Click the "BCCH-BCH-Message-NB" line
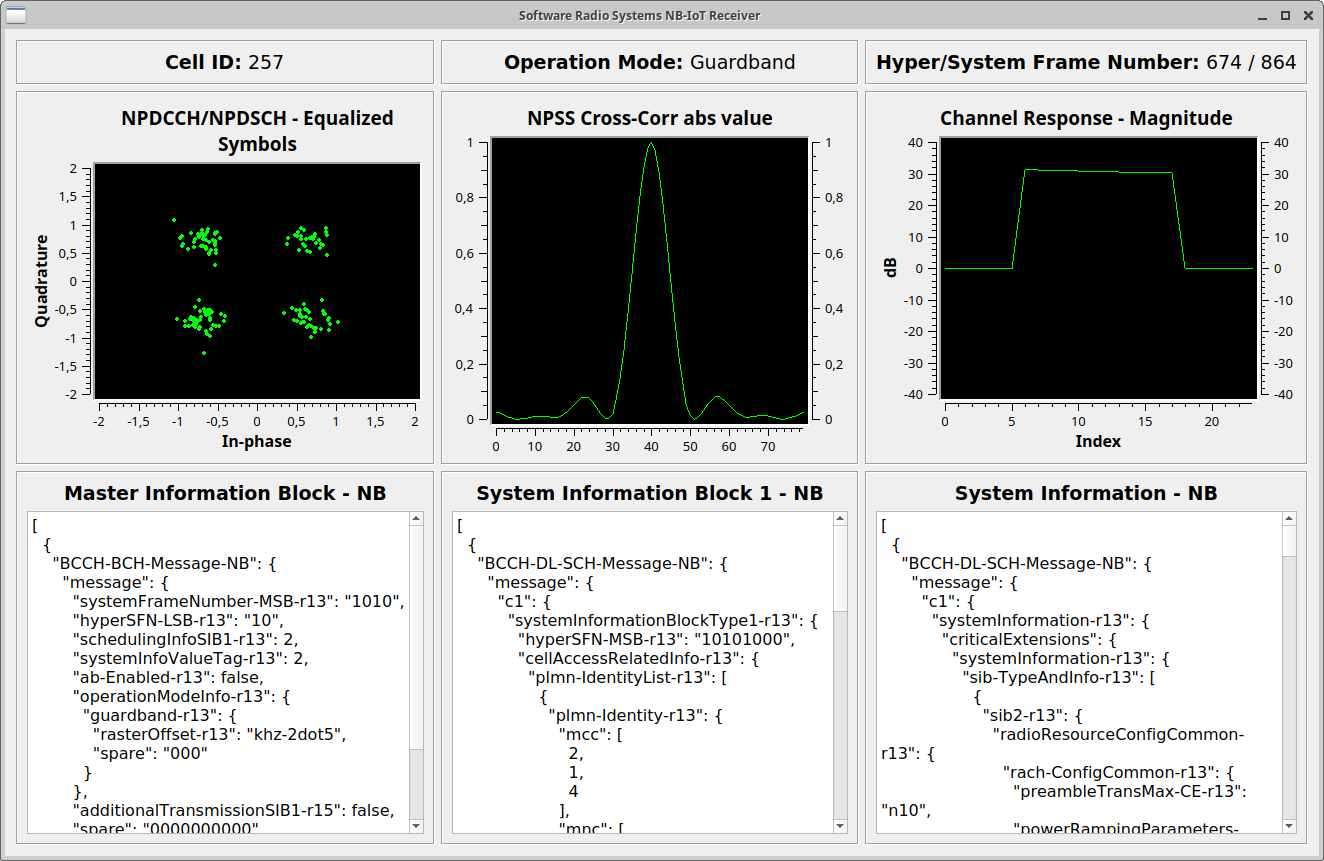The image size is (1324, 861). pos(163,563)
